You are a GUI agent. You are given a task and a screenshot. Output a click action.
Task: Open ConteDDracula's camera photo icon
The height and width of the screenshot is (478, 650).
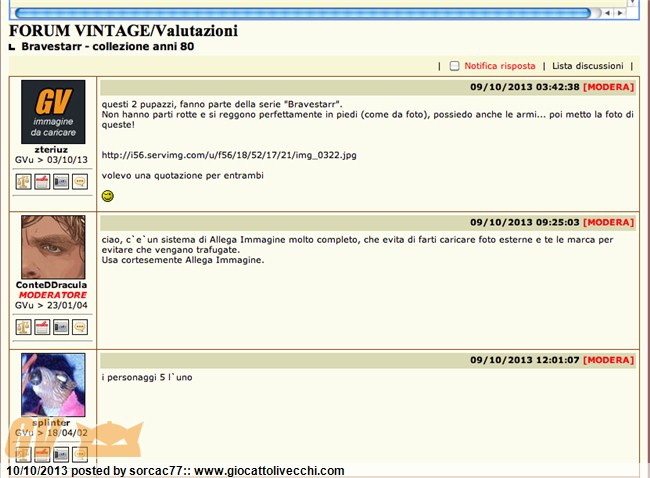click(x=61, y=327)
